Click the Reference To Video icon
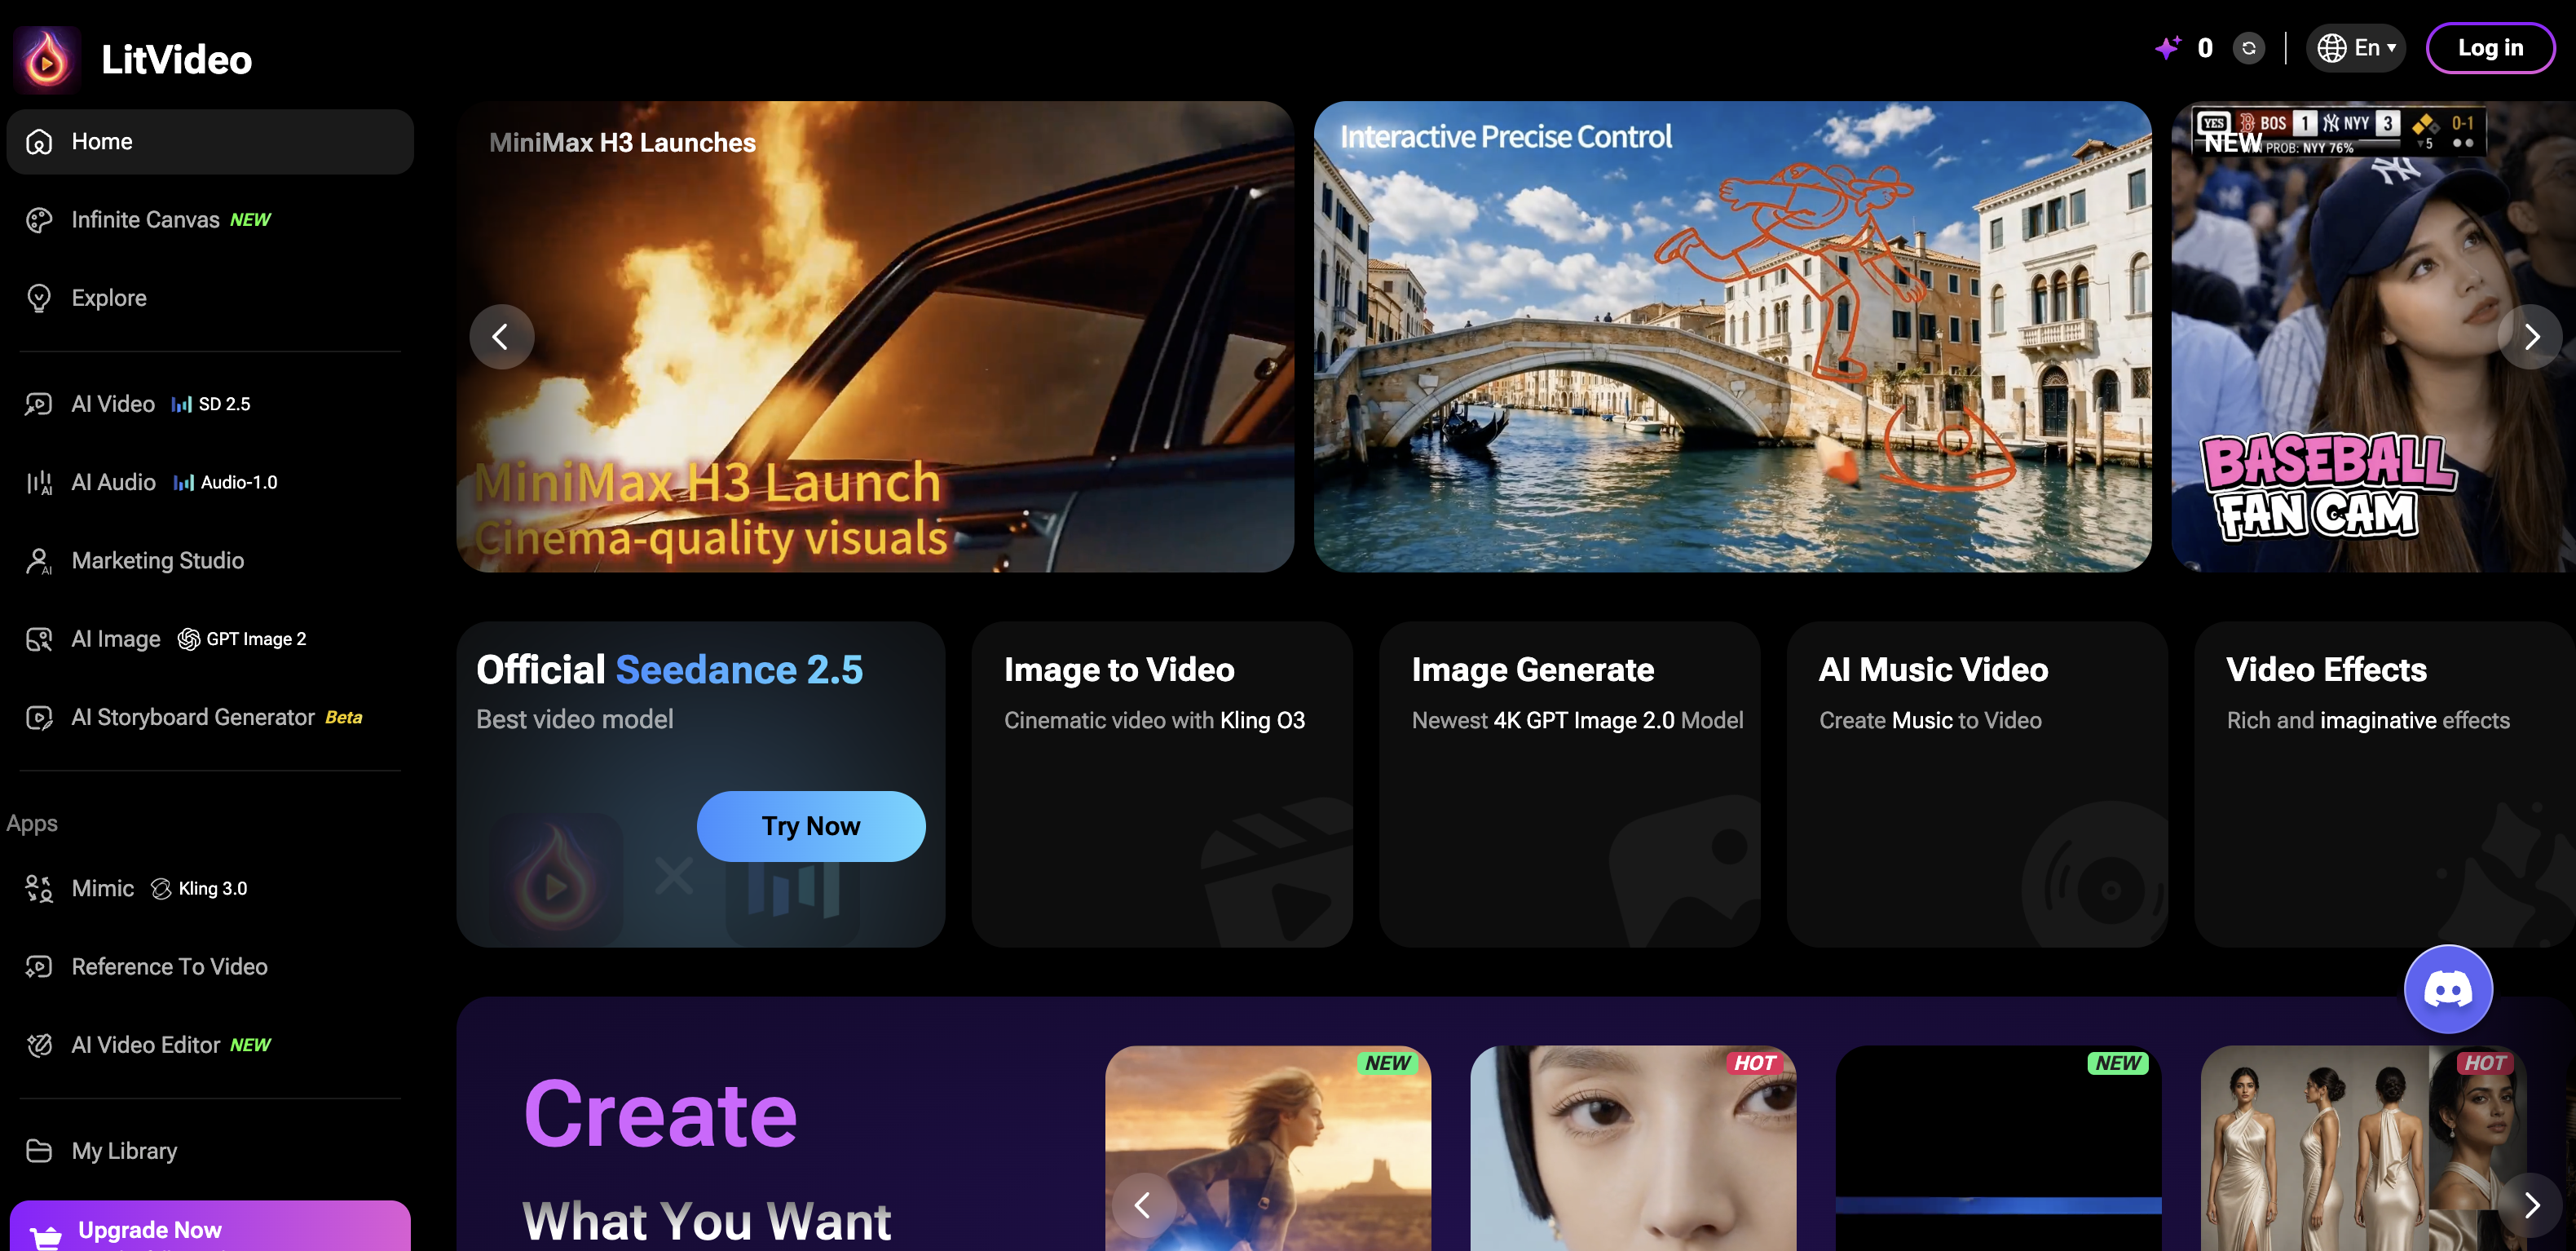 click(39, 967)
